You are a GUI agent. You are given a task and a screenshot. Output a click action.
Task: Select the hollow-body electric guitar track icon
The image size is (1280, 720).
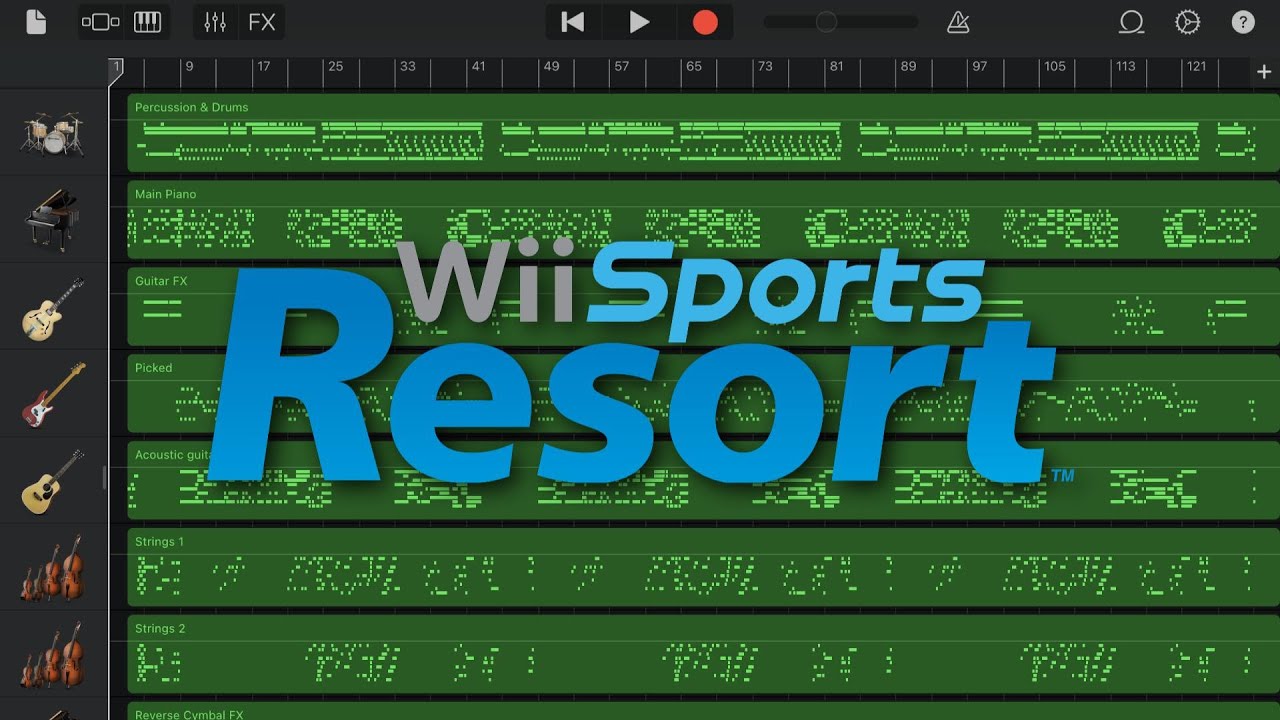53,308
